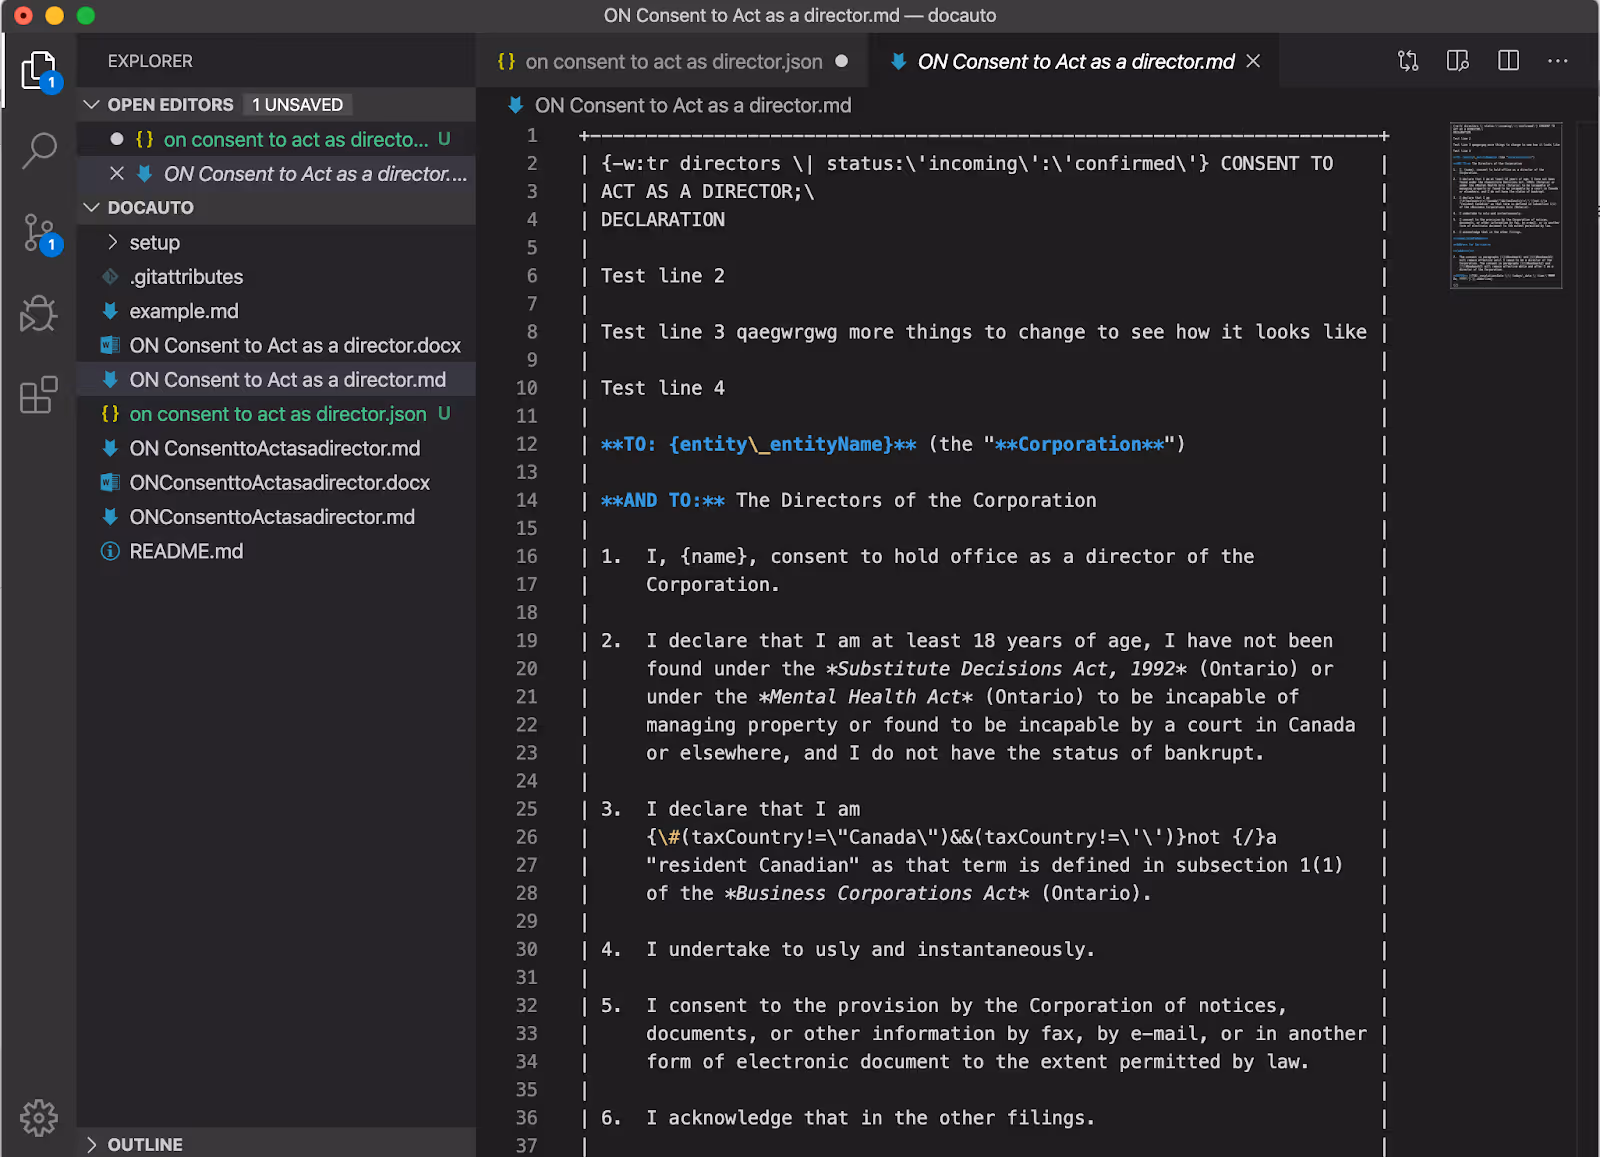Click the .gitattributes file icon

tap(110, 277)
